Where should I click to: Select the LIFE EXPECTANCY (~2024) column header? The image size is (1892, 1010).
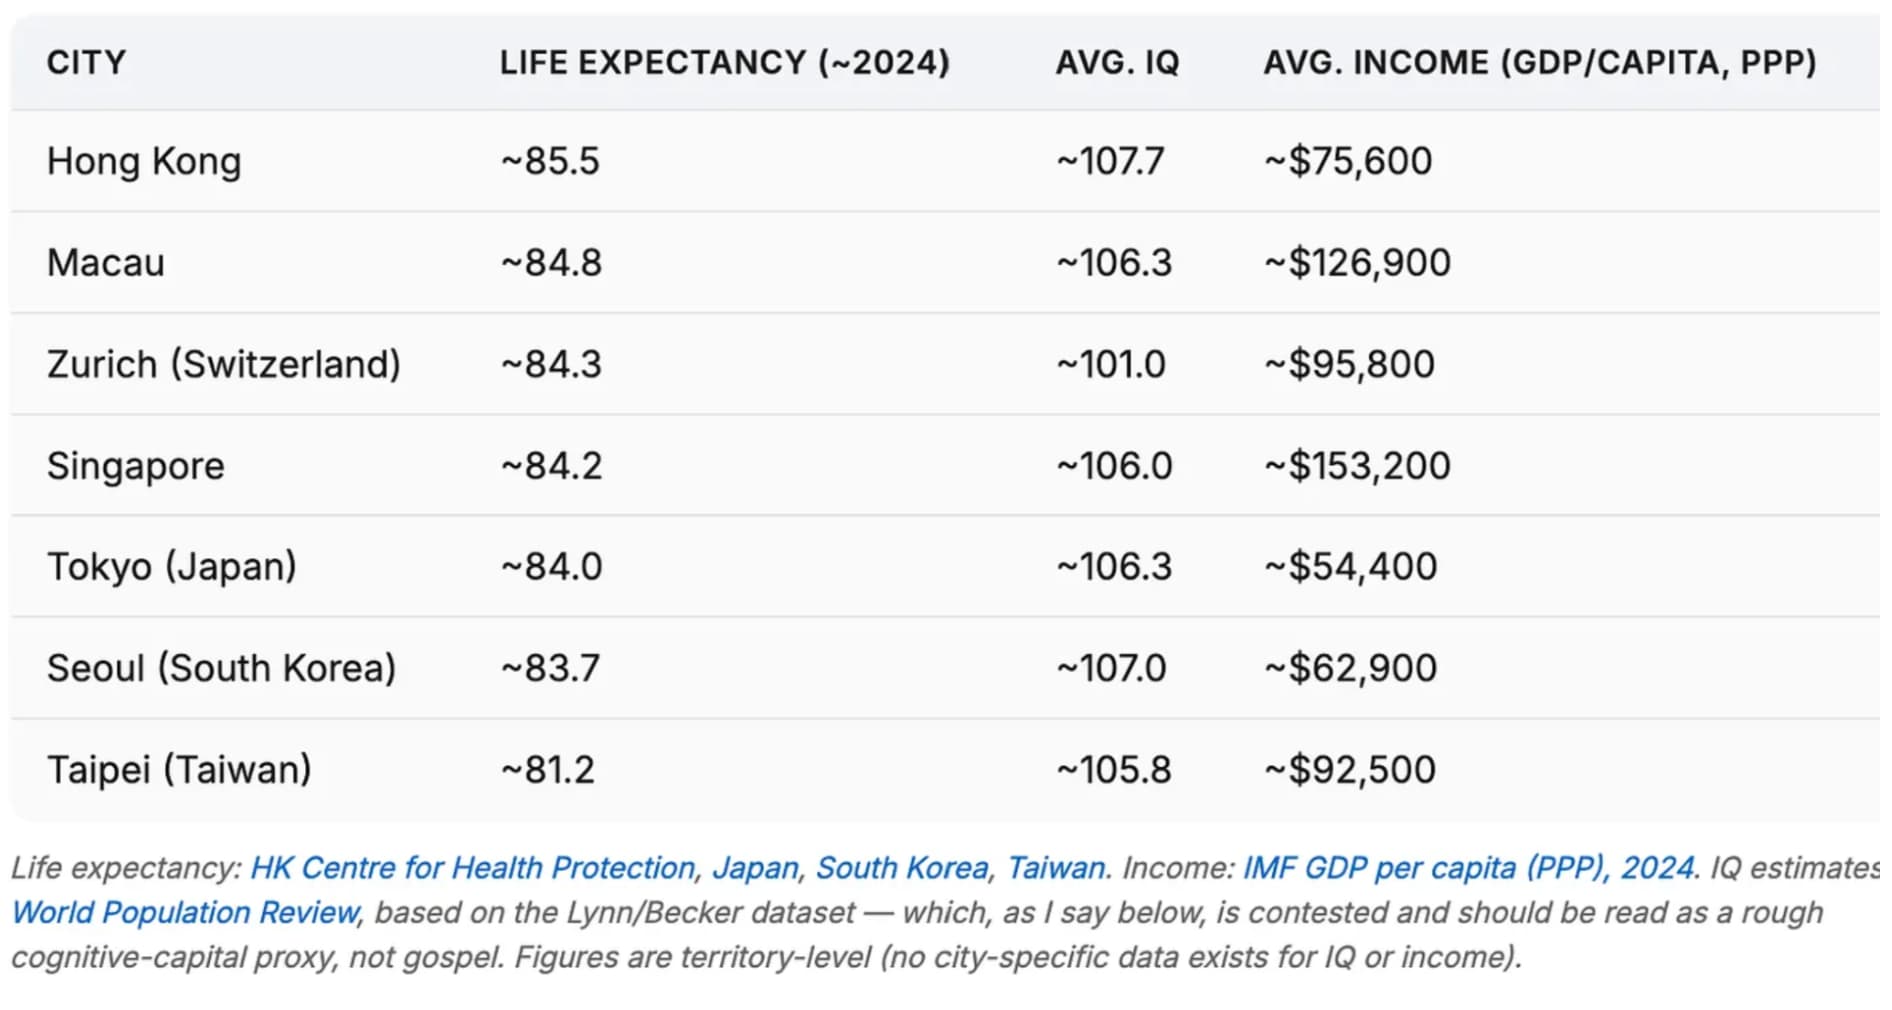(x=725, y=63)
